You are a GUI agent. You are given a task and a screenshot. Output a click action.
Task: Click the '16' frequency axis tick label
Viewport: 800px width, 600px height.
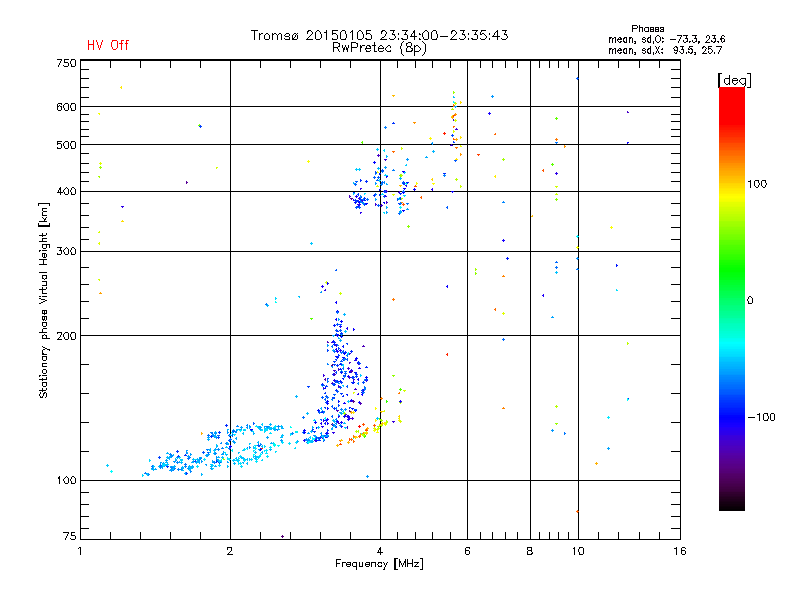pyautogui.click(x=680, y=551)
